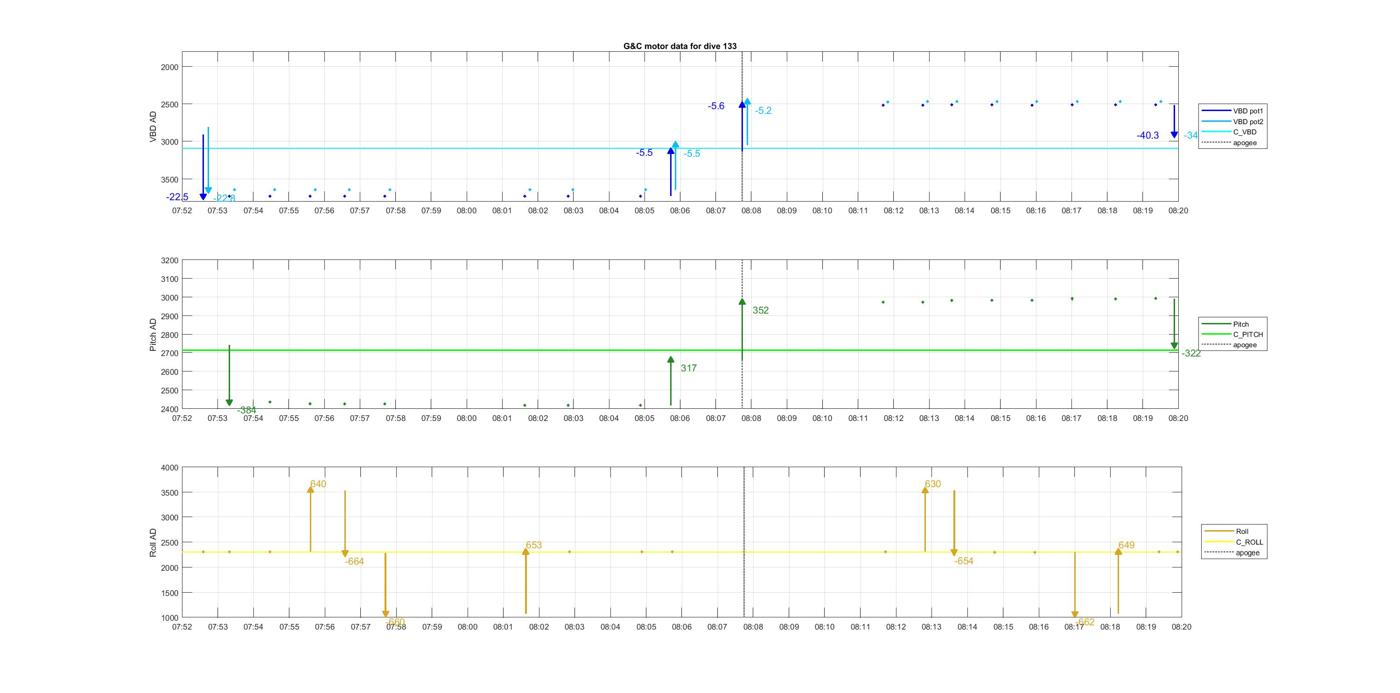Click the cyan VBD arrow labeled -5.2

coord(747,122)
